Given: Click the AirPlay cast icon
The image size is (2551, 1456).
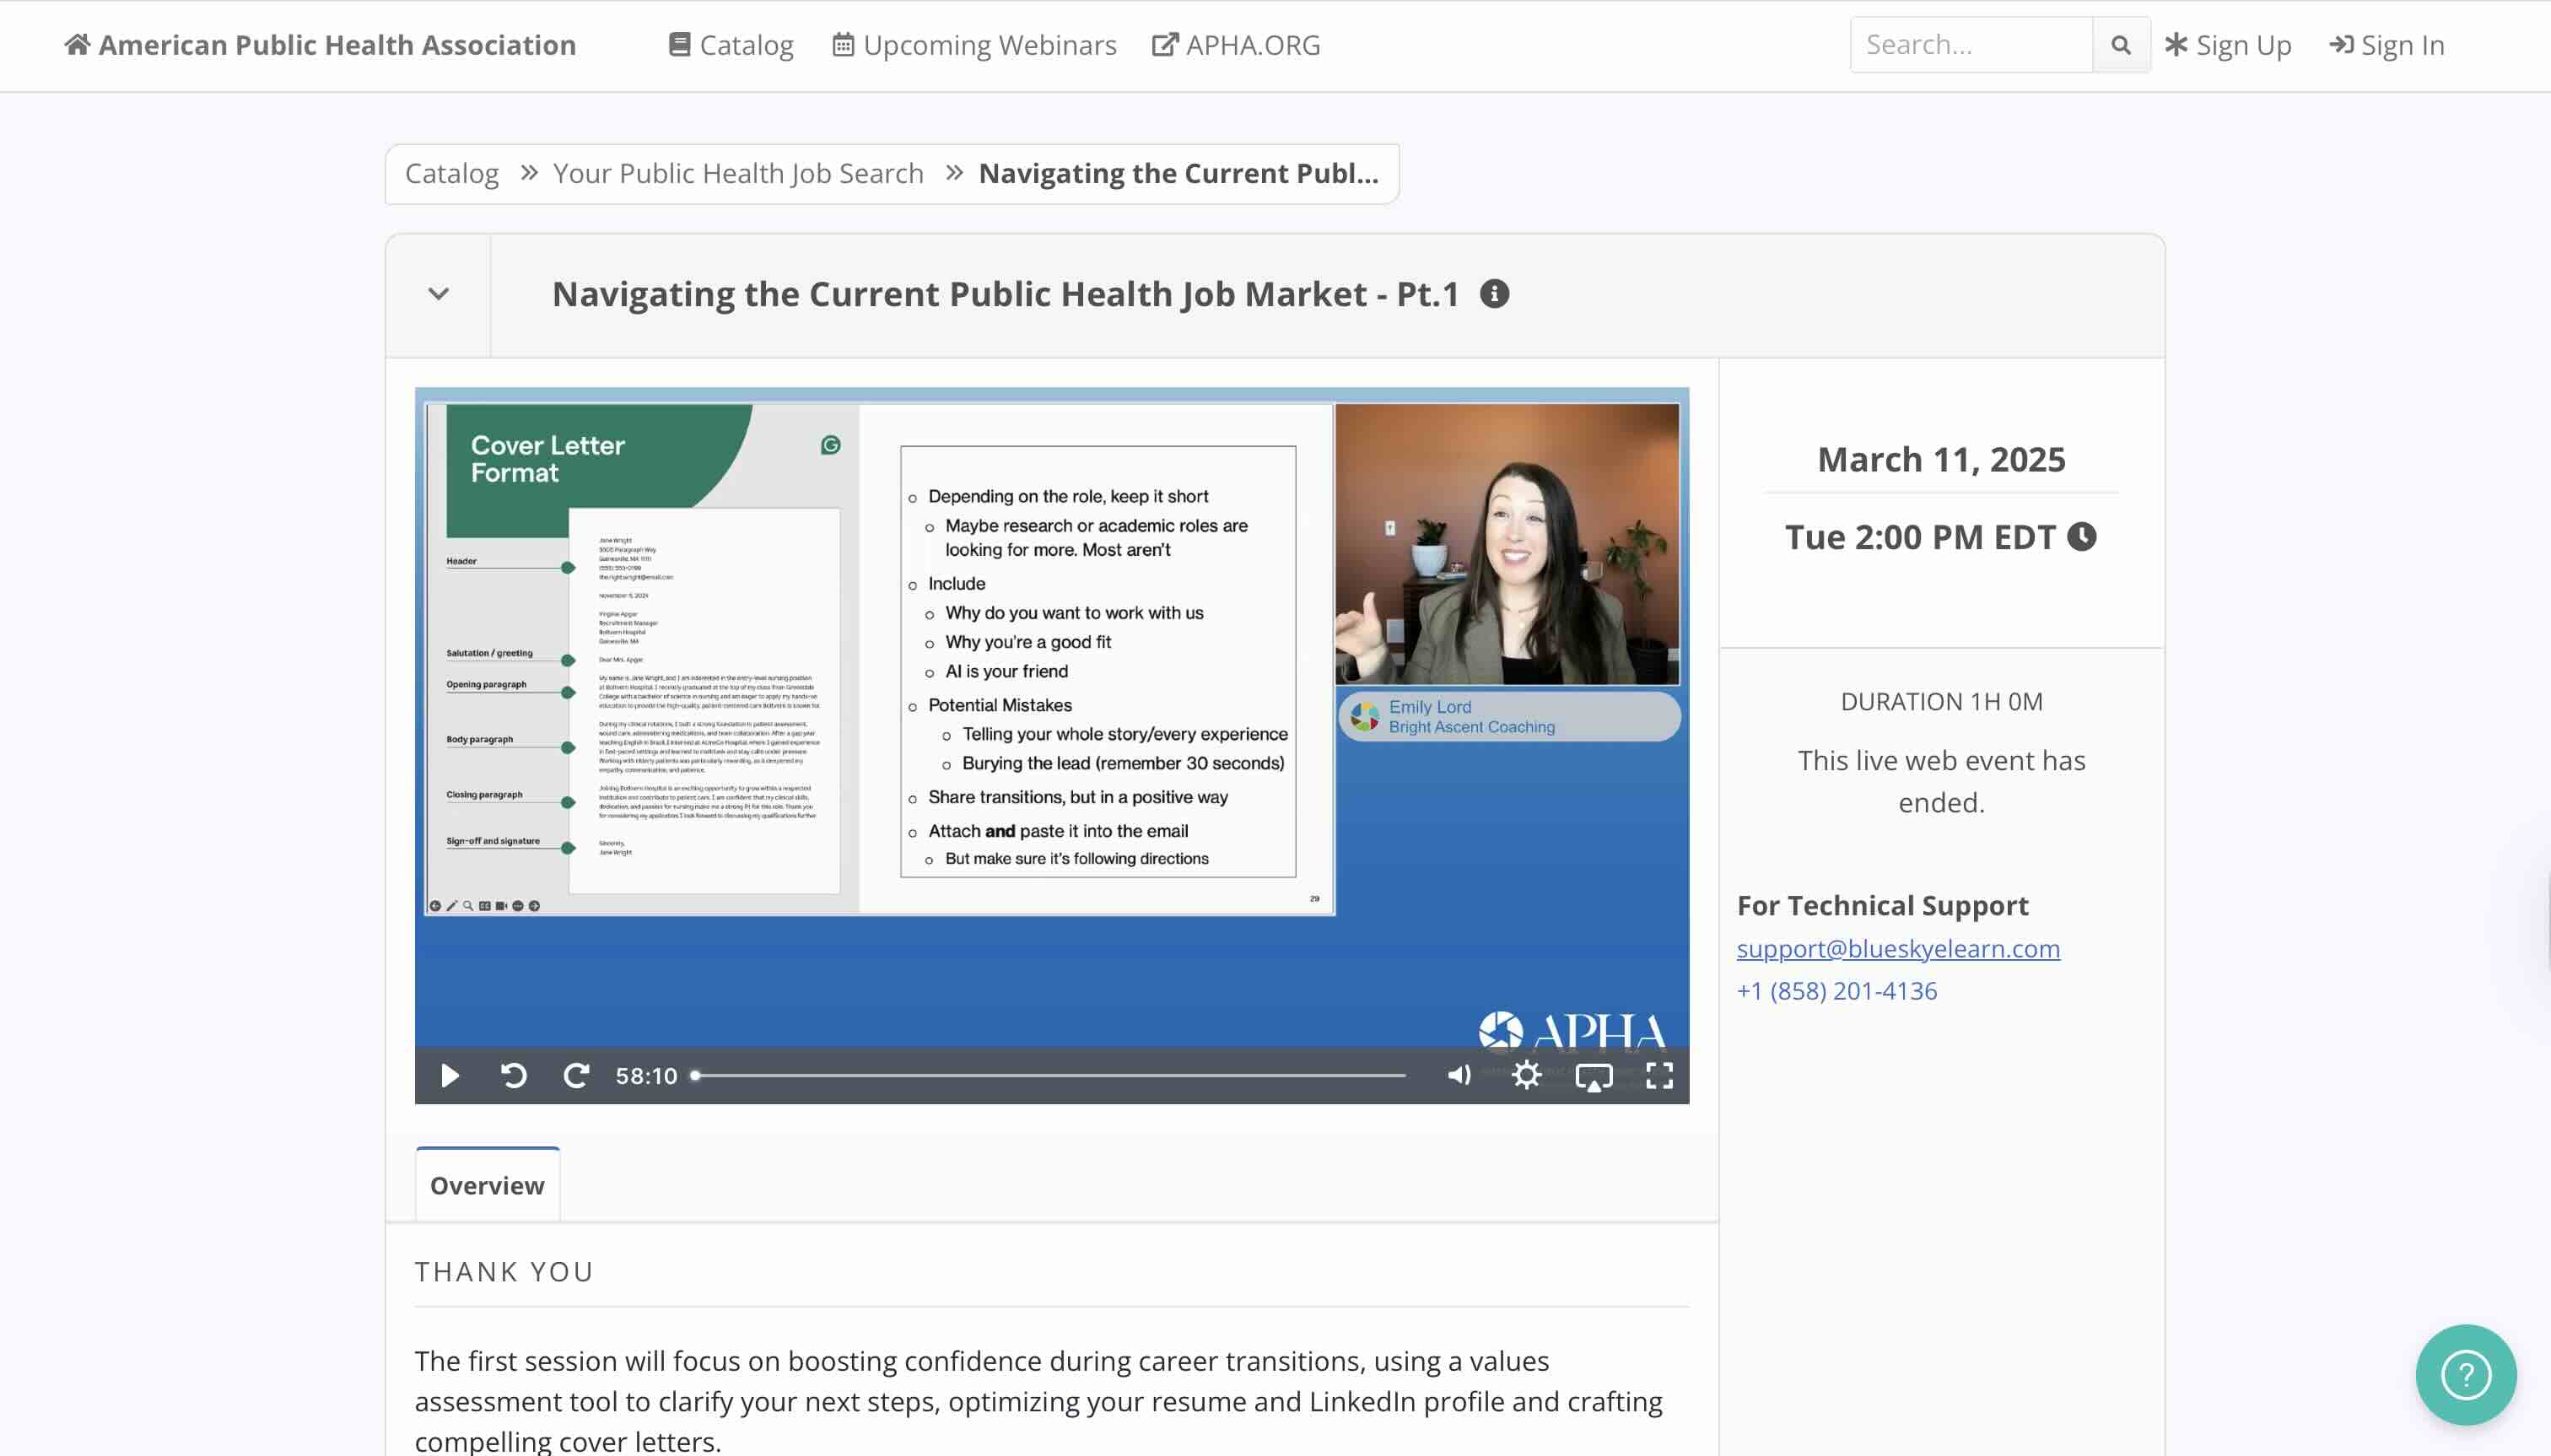Looking at the screenshot, I should 1593,1076.
